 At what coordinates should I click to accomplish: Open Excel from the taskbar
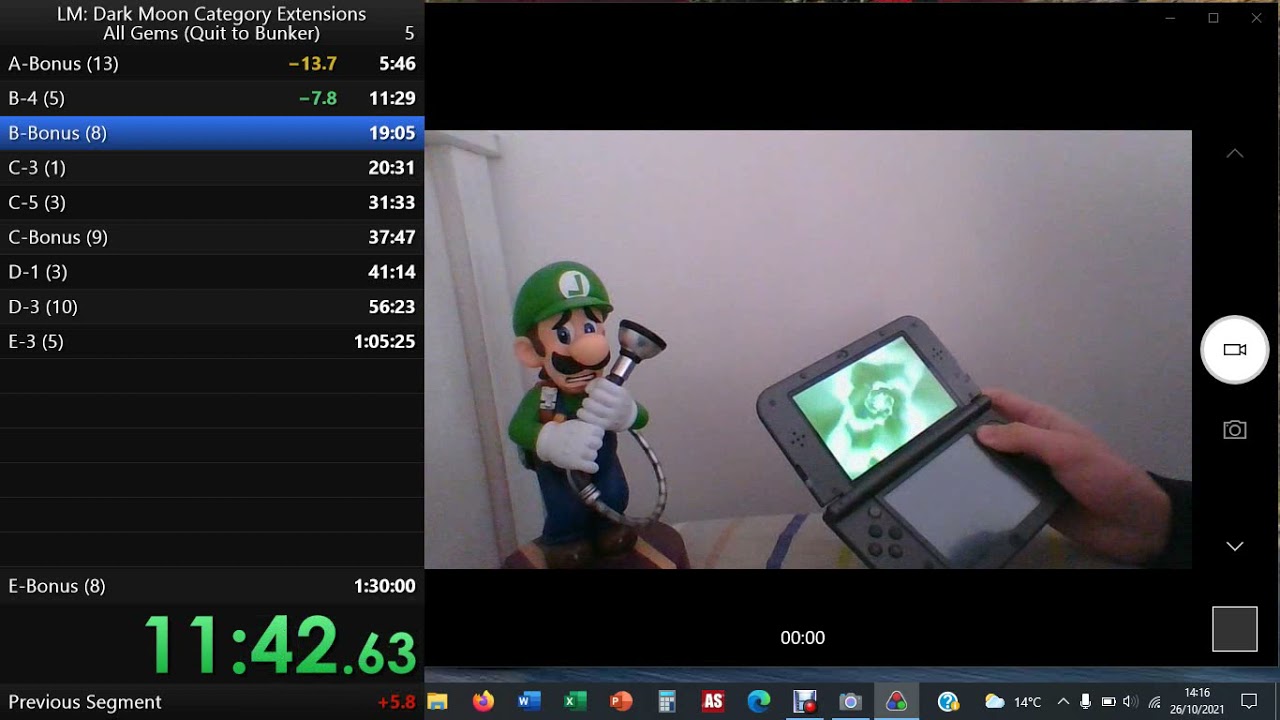(575, 702)
